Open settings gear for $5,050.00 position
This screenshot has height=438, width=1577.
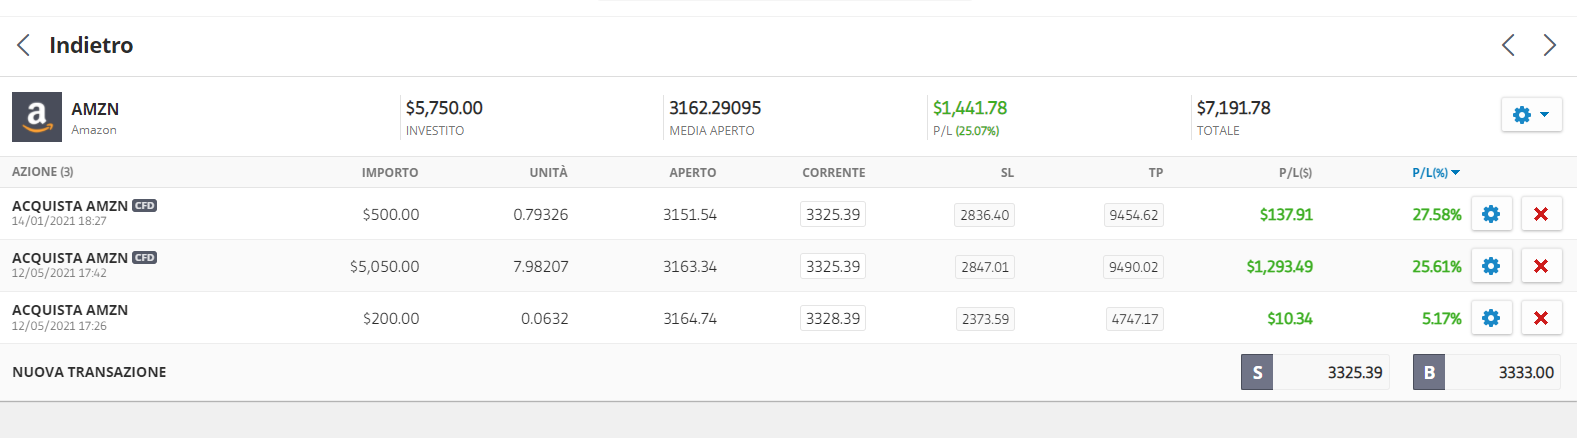coord(1491,266)
